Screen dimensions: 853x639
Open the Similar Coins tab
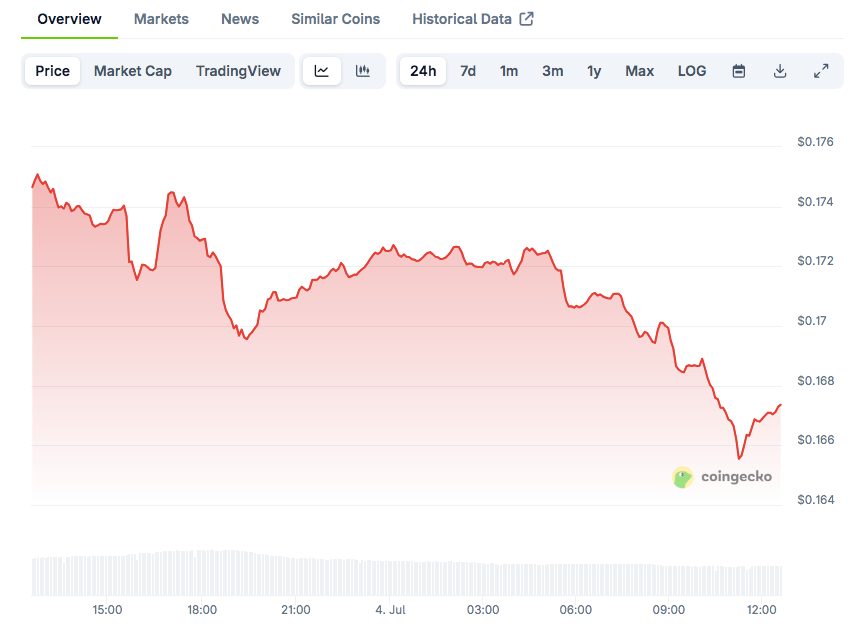(x=336, y=19)
